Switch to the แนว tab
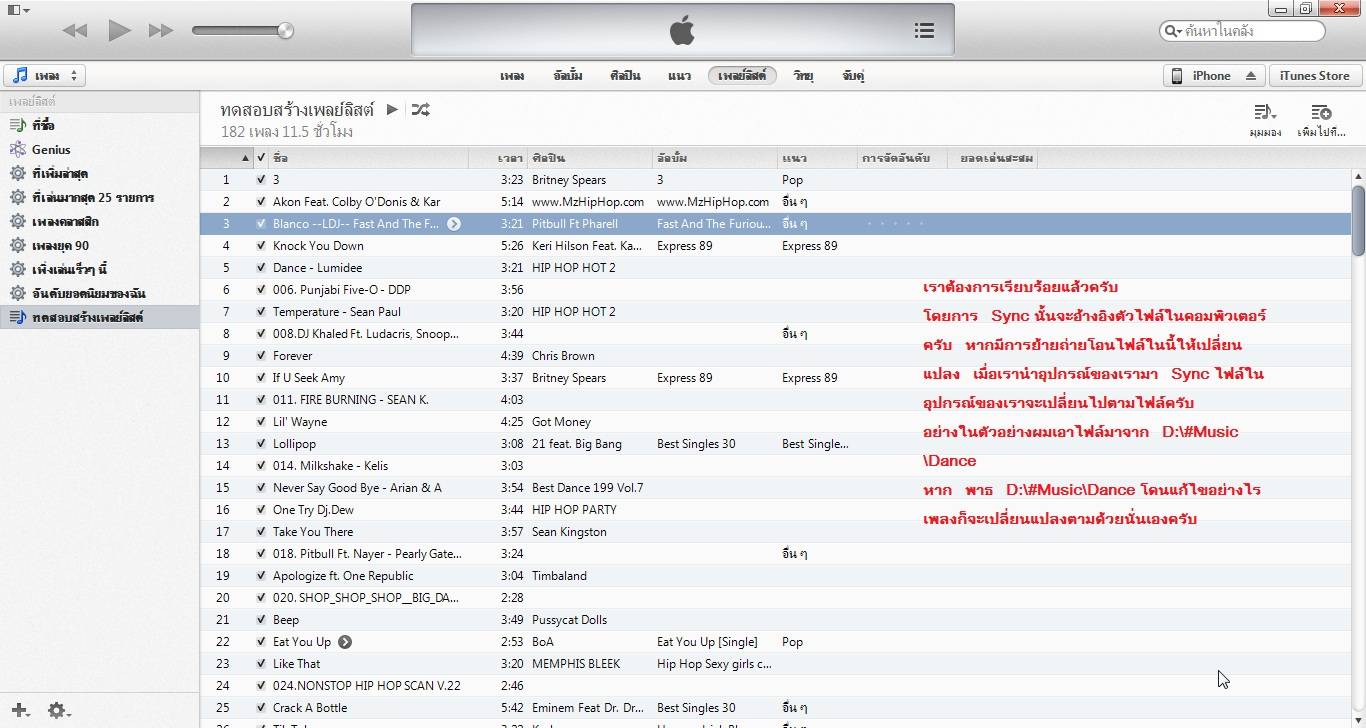This screenshot has height=728, width=1366. [x=680, y=76]
